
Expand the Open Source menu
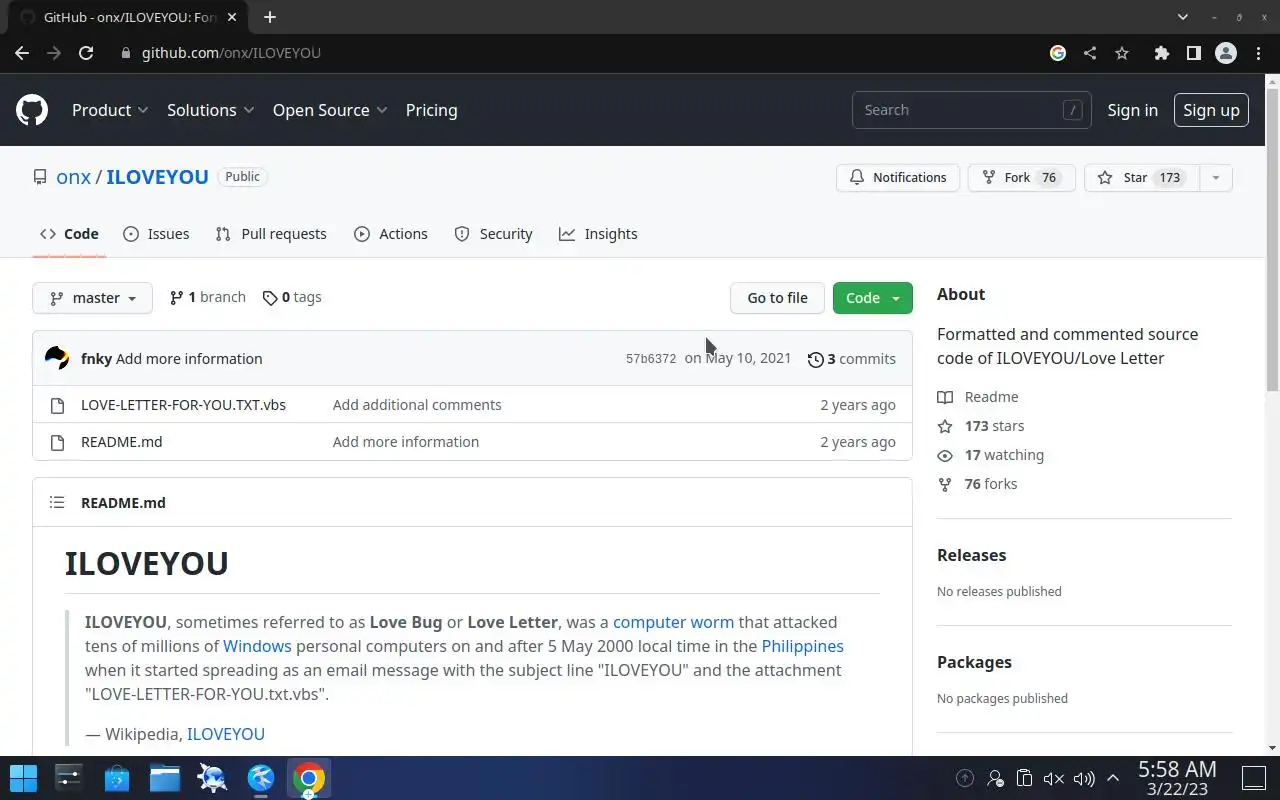pyautogui.click(x=330, y=110)
